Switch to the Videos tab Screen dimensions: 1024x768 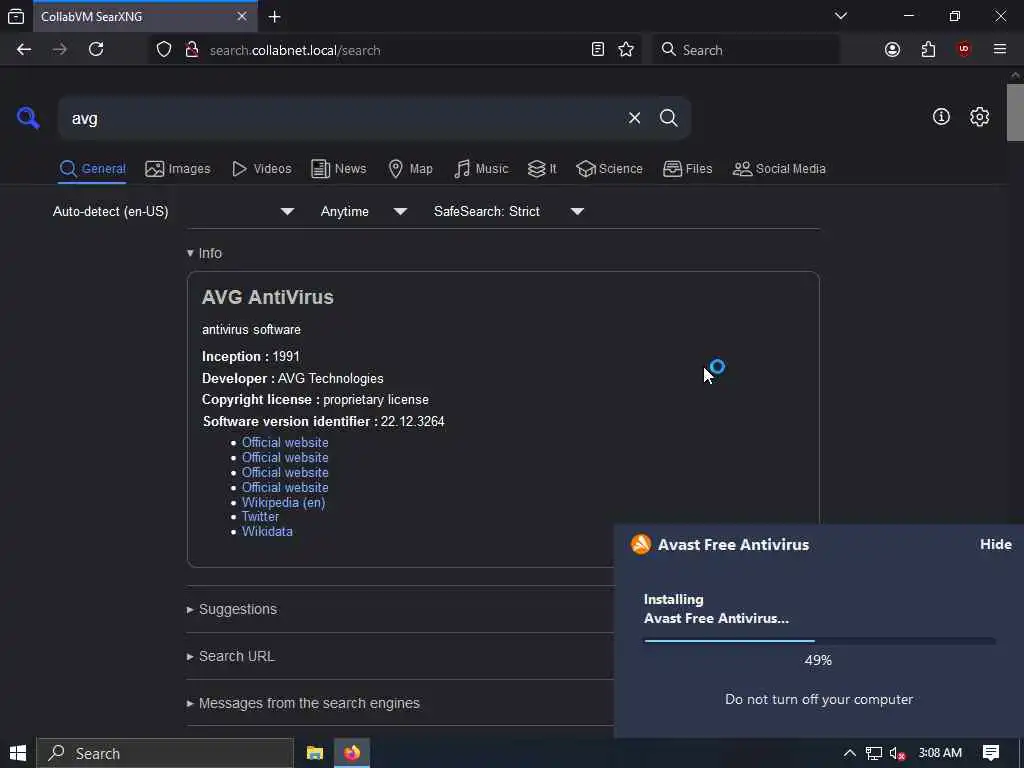click(261, 168)
